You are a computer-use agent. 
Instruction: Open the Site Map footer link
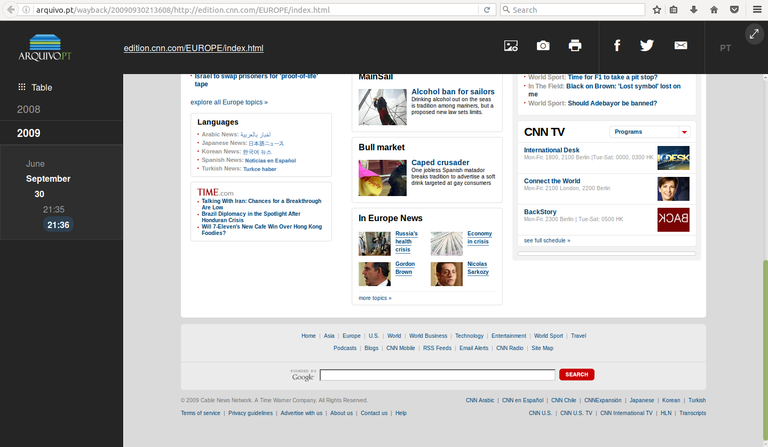(x=542, y=348)
